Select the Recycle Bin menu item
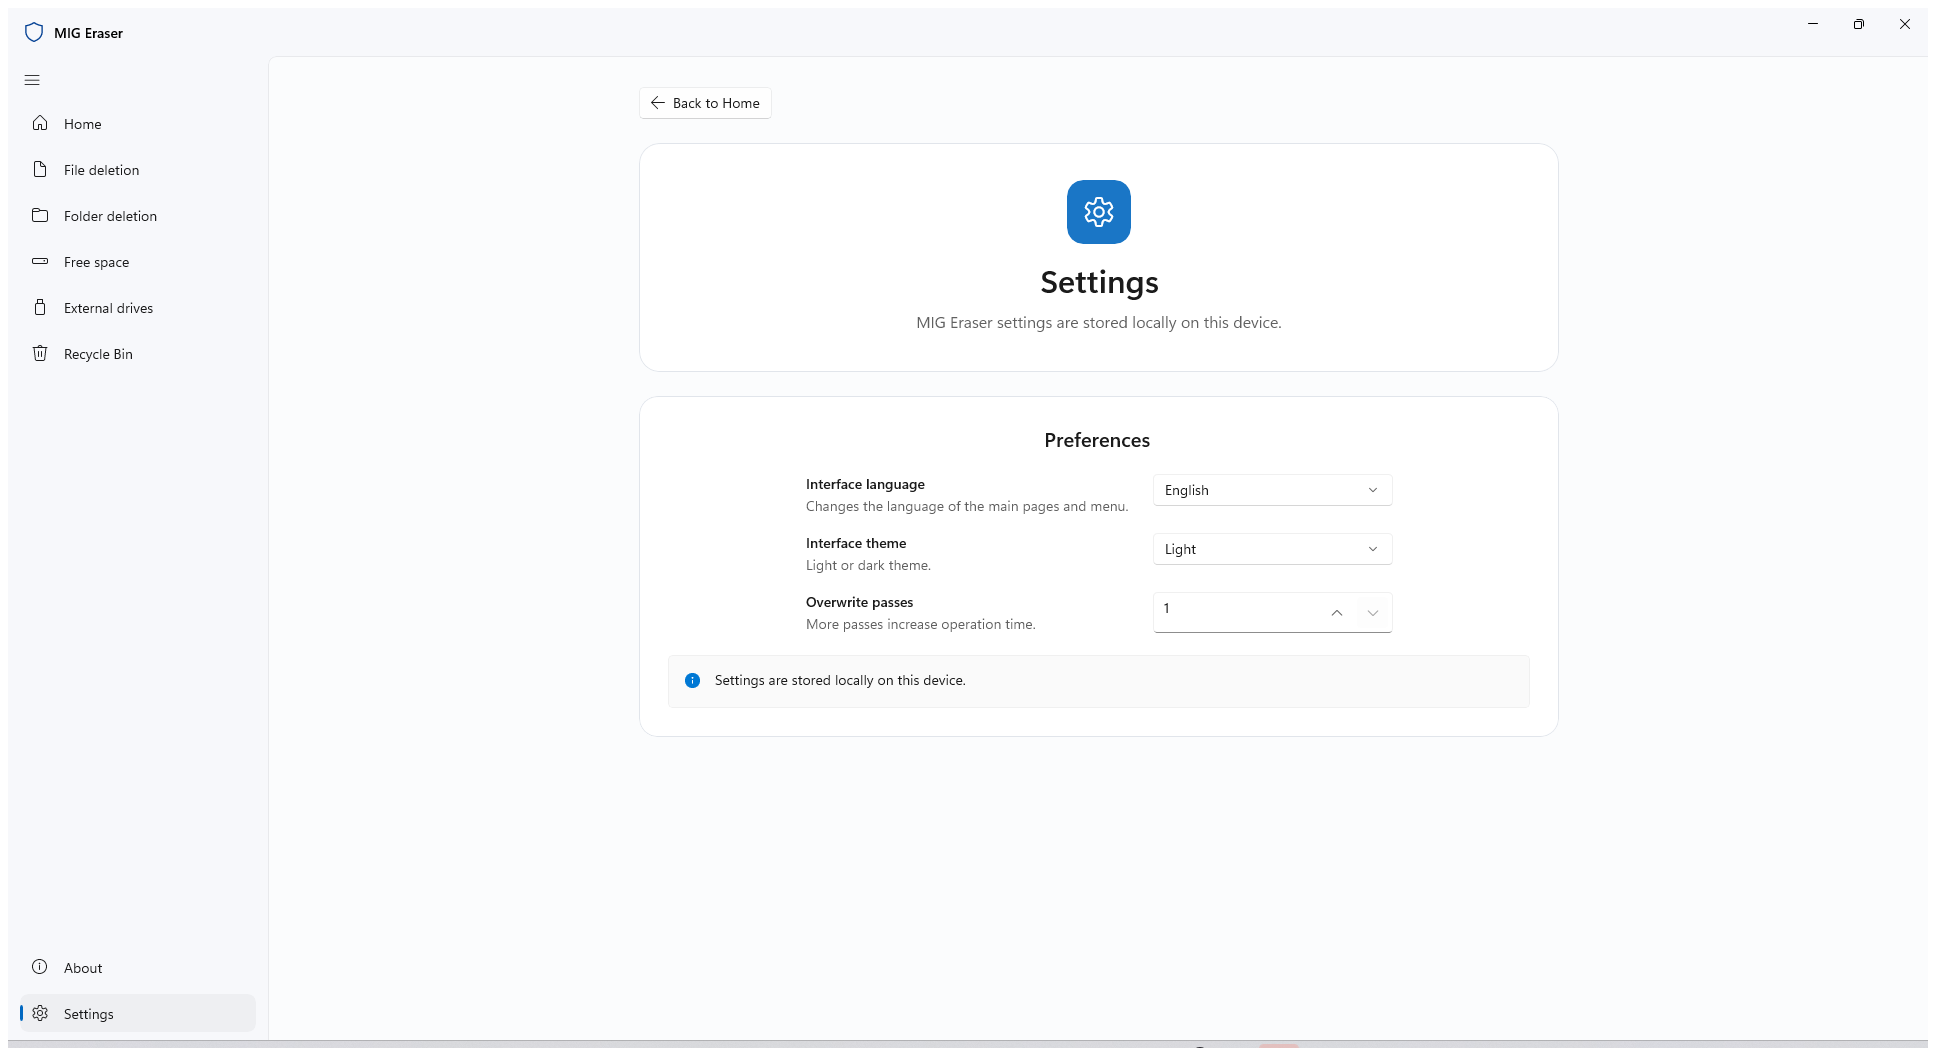Screen dimensions: 1936x1048 138,354
